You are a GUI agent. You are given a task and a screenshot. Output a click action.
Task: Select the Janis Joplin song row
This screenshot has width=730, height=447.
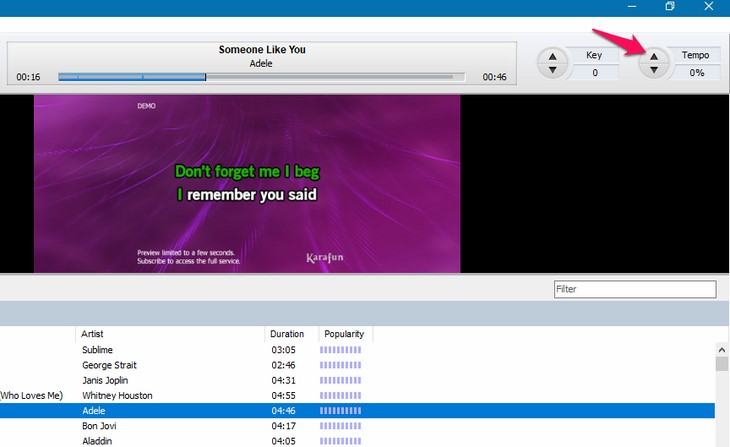pyautogui.click(x=357, y=380)
